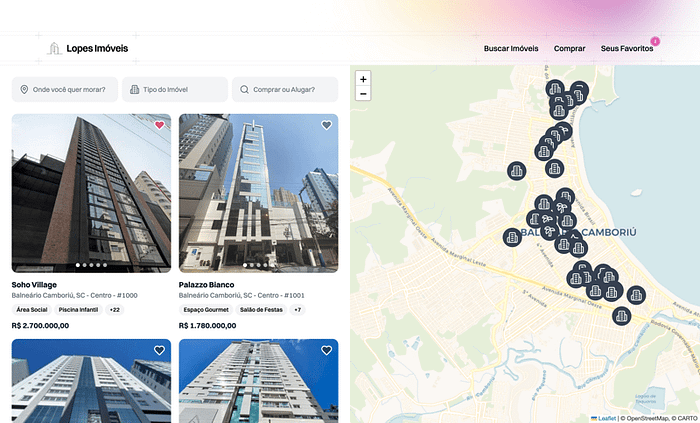Click the 'Piscina Infantil' tag
The image size is (700, 423).
pyautogui.click(x=78, y=310)
